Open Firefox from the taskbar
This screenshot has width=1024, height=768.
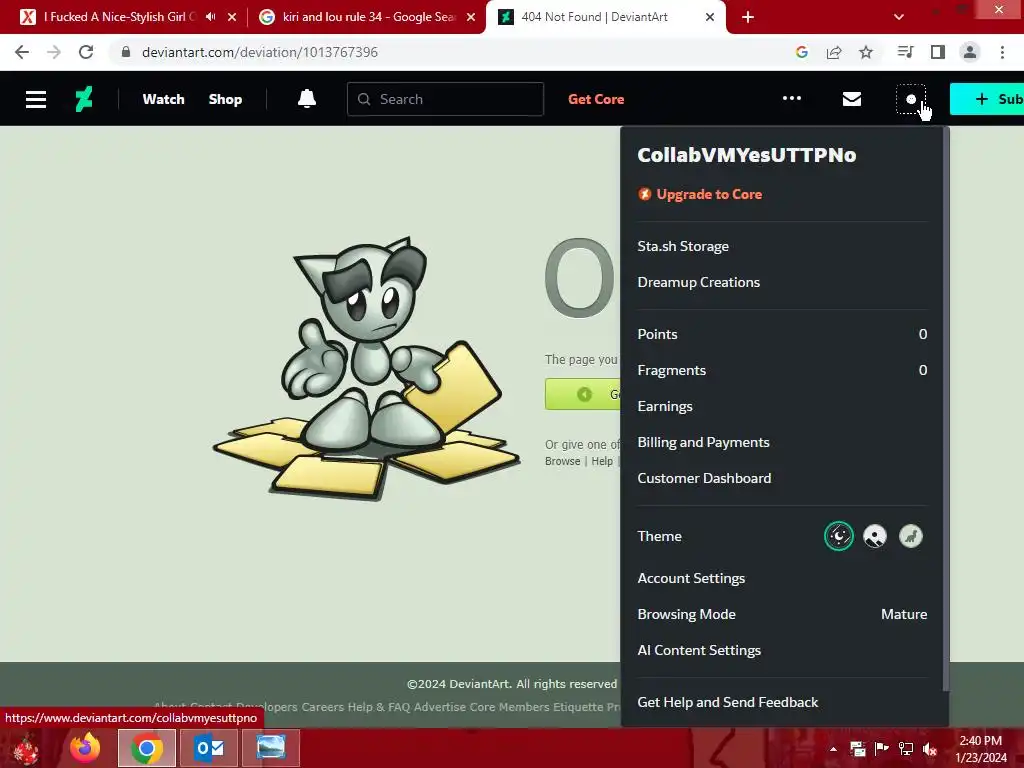click(86, 748)
